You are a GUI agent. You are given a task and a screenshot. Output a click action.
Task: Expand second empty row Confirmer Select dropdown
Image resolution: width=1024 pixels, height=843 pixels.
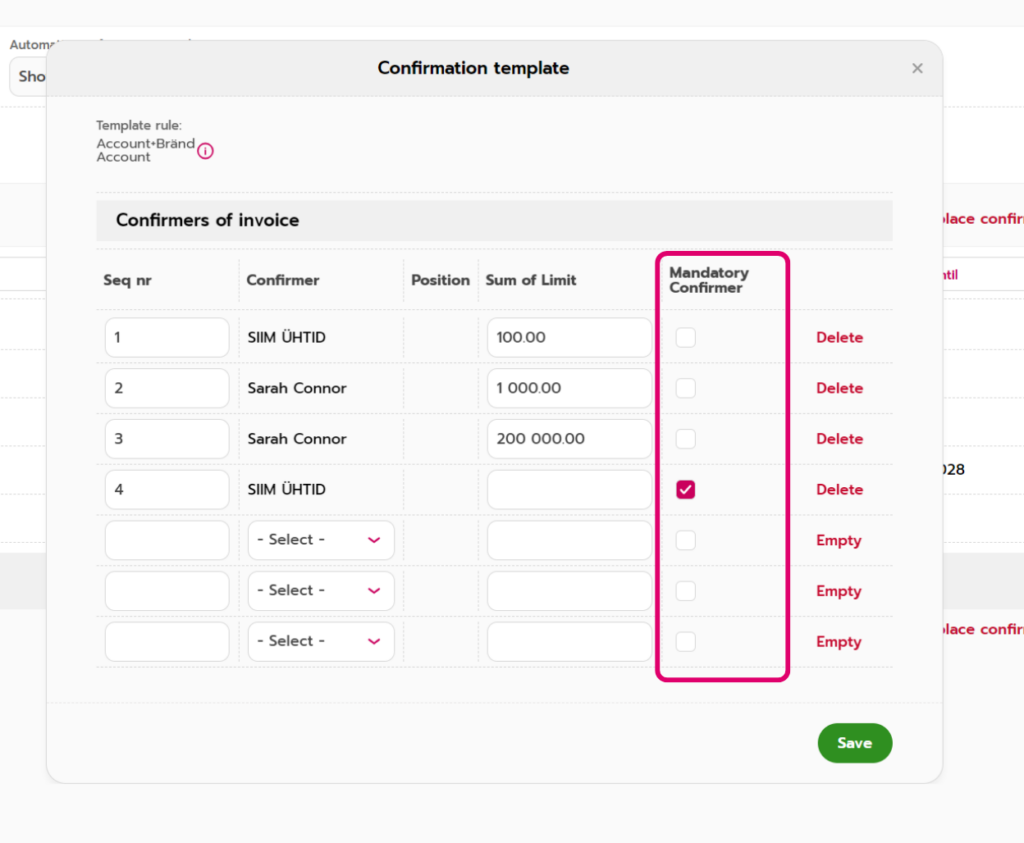point(320,591)
